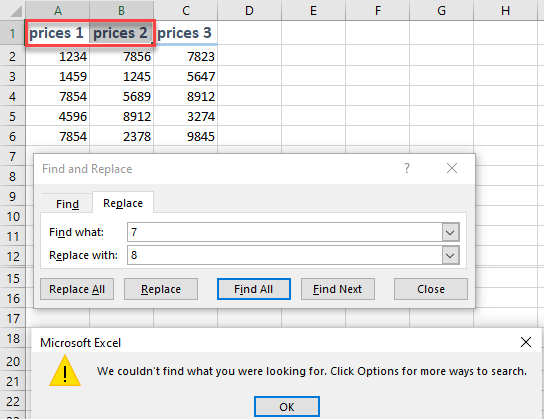Select column G header
Image resolution: width=544 pixels, height=419 pixels.
[x=441, y=10]
